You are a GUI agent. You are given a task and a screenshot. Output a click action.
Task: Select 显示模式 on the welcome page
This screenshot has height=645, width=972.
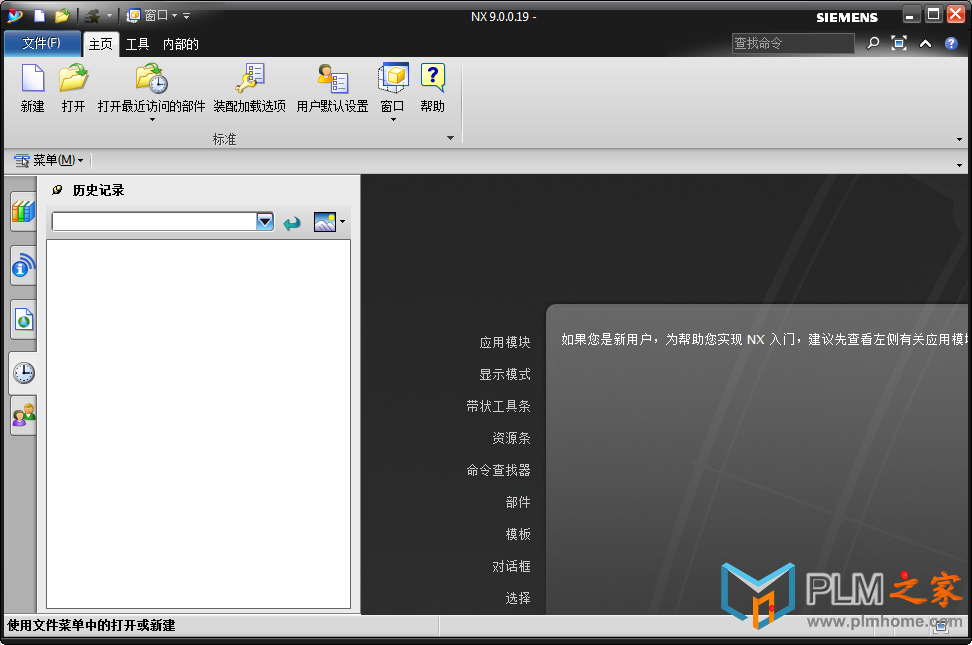(505, 375)
